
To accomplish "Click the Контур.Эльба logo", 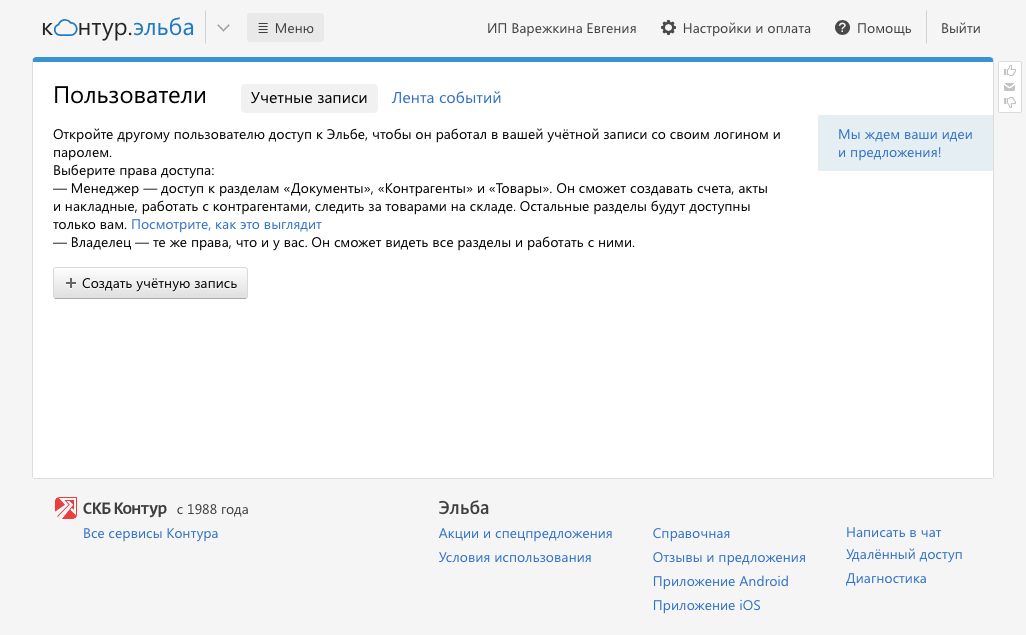I will (118, 27).
